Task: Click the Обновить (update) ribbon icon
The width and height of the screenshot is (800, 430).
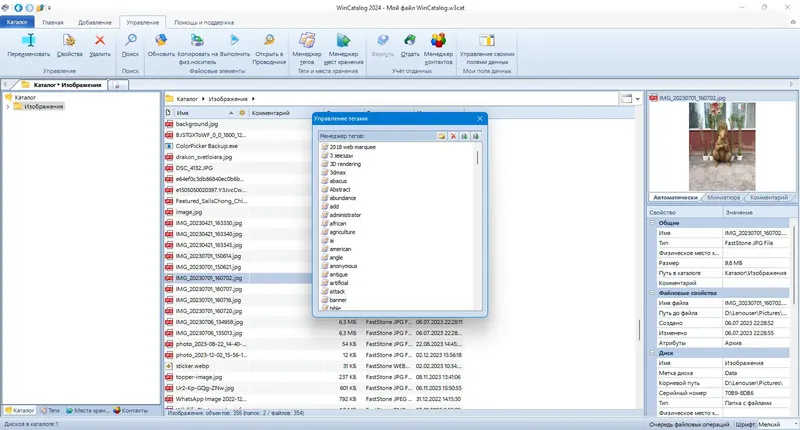Action: pyautogui.click(x=161, y=40)
